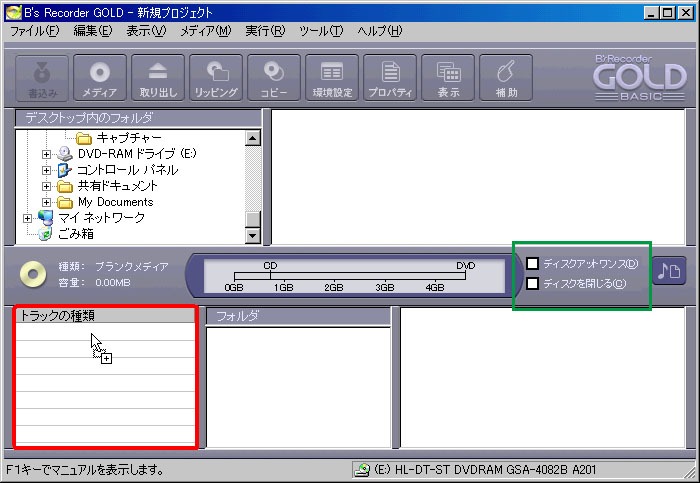Image resolution: width=700 pixels, height=483 pixels.
Task: Click the デスクトップ内のフォルダ header
Action: tap(138, 118)
